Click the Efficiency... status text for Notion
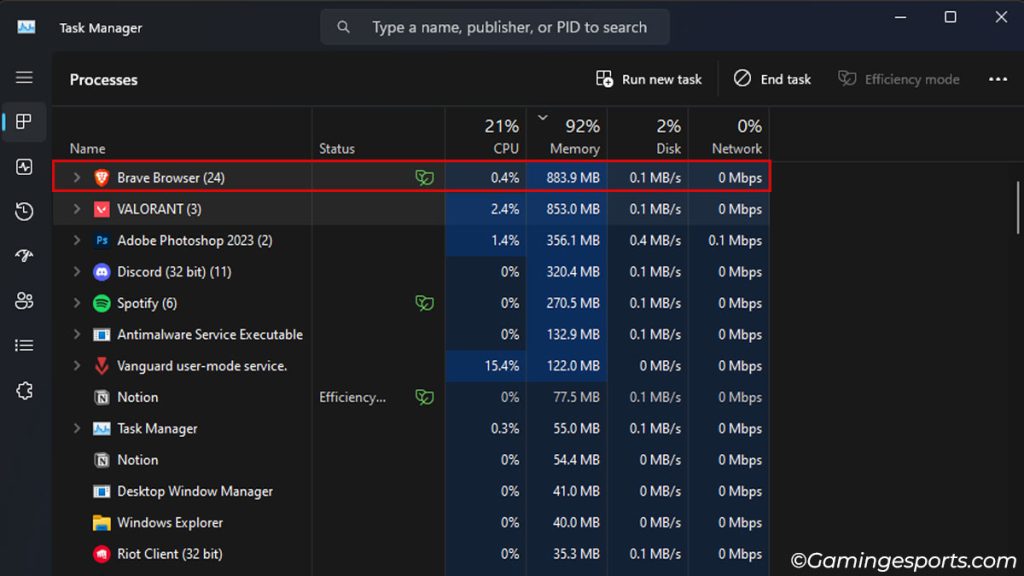 pyautogui.click(x=352, y=397)
